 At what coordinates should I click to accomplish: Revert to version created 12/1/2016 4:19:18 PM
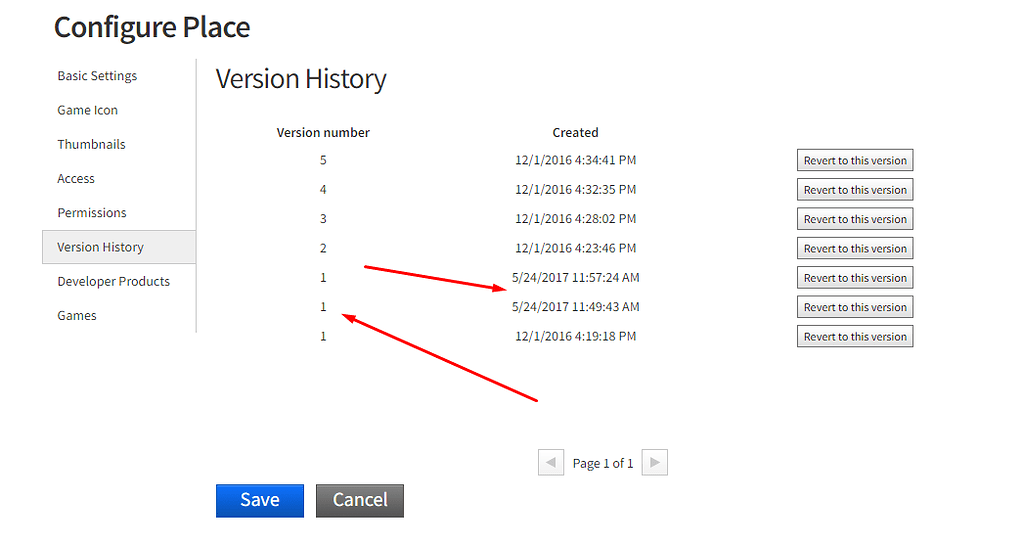(855, 336)
